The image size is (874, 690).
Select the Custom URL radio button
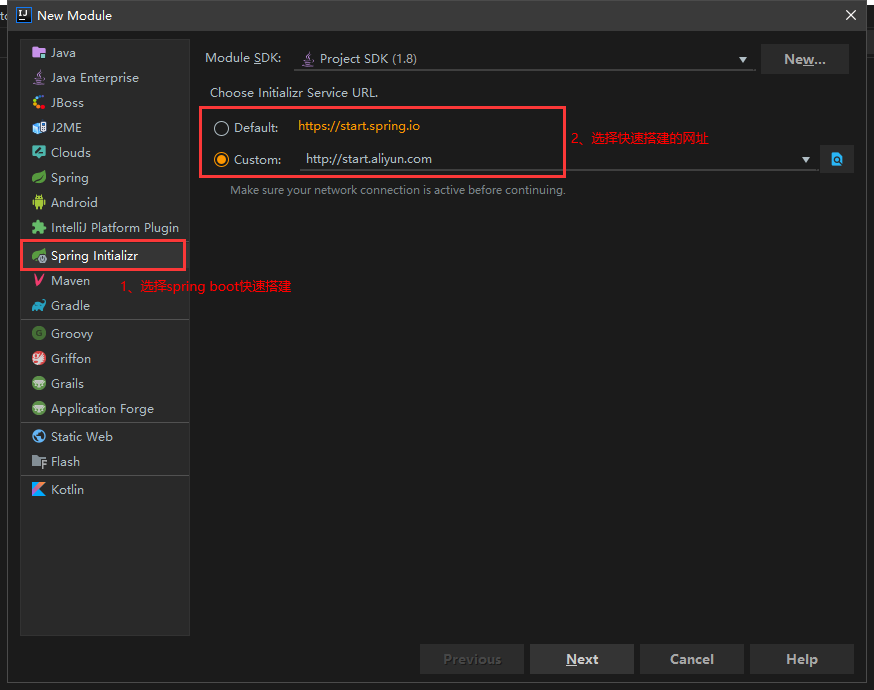pyautogui.click(x=221, y=160)
